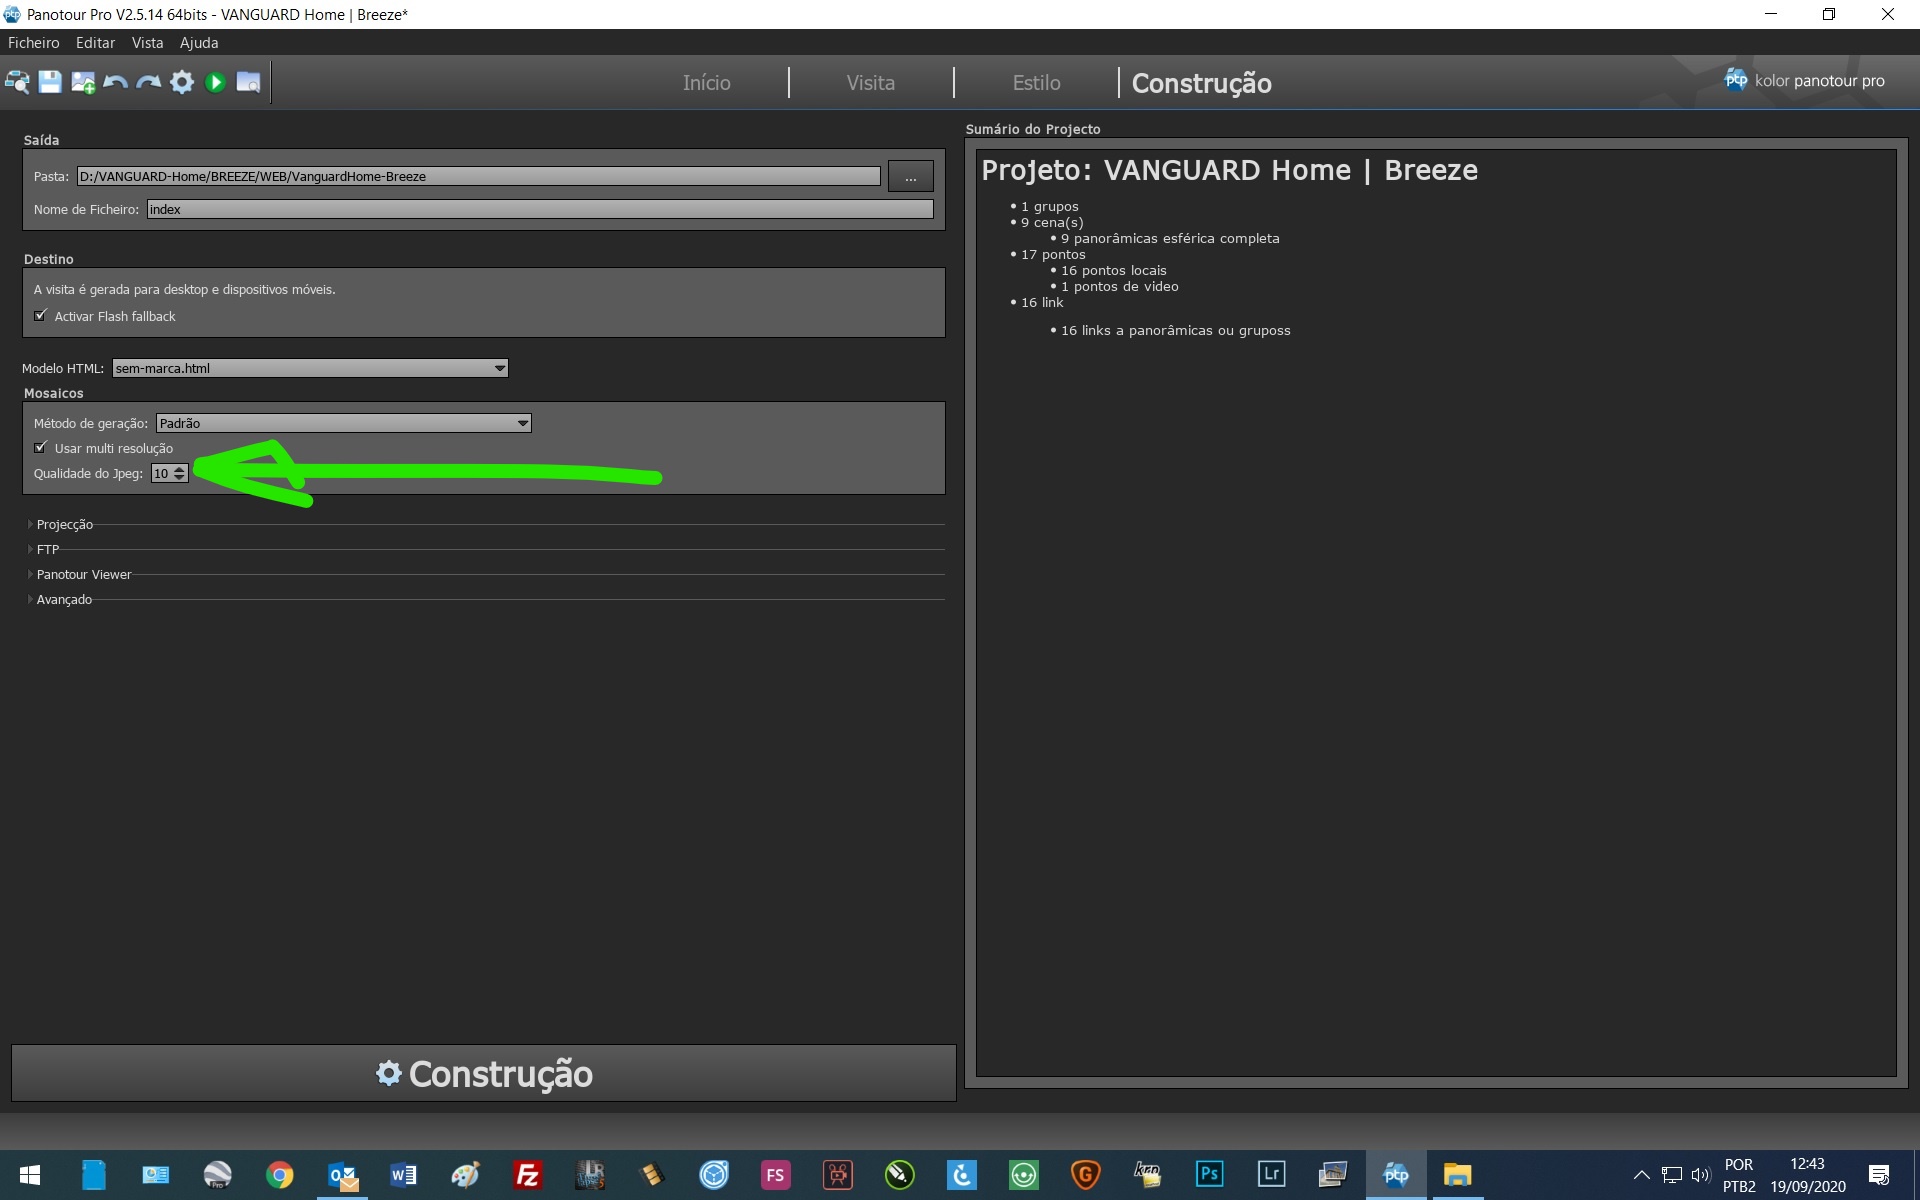The width and height of the screenshot is (1920, 1200).
Task: Toggle Usar multi resolução checkbox
Action: [41, 447]
